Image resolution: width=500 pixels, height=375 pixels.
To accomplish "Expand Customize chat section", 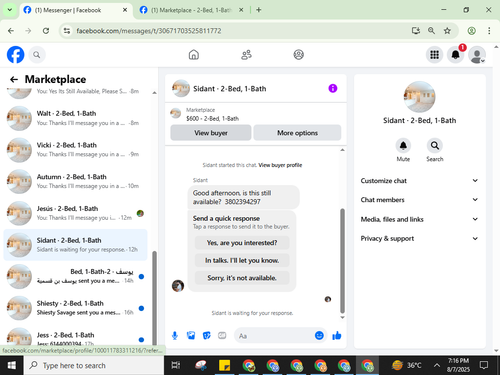I will tap(419, 181).
